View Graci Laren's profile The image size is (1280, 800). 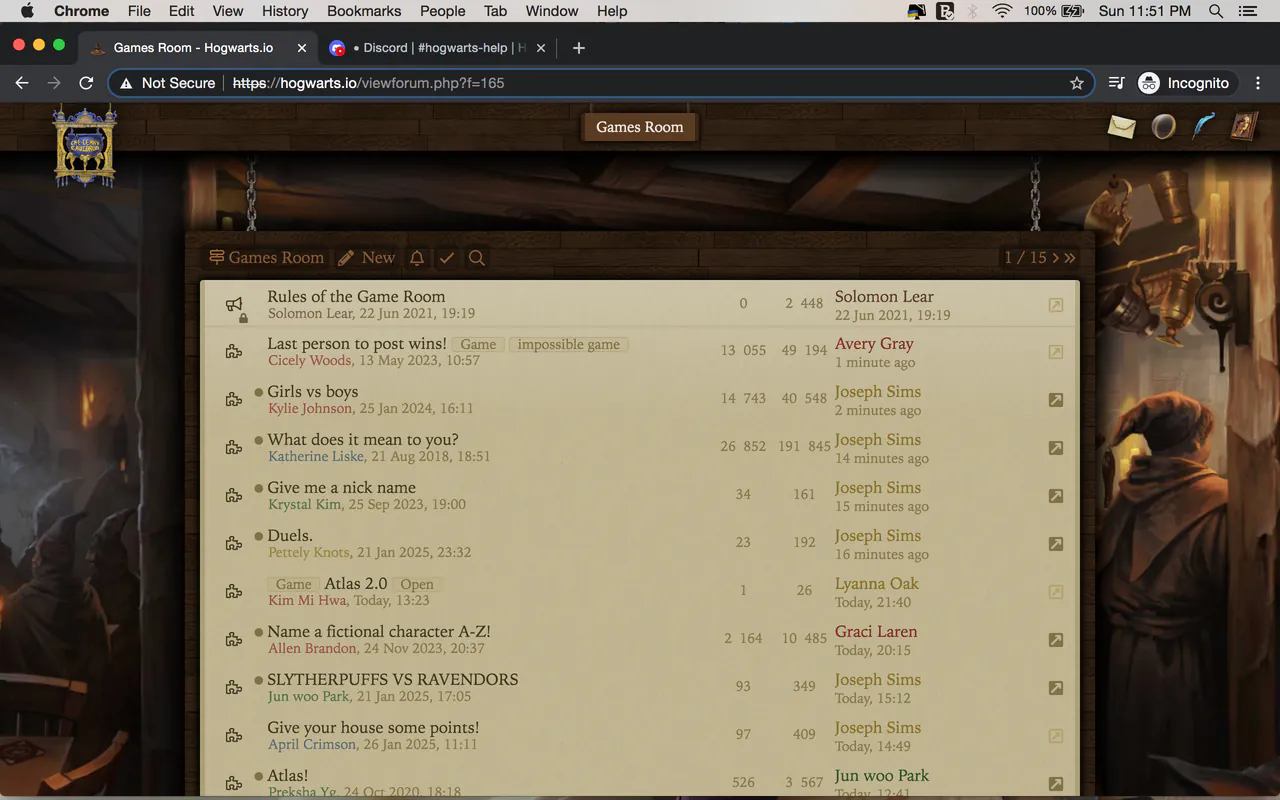point(876,632)
